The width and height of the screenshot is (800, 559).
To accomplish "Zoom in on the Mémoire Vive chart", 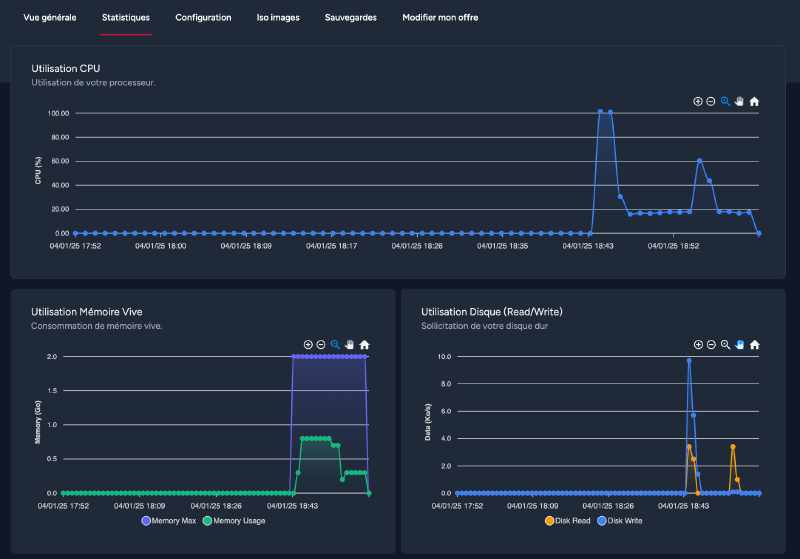I will coord(308,344).
